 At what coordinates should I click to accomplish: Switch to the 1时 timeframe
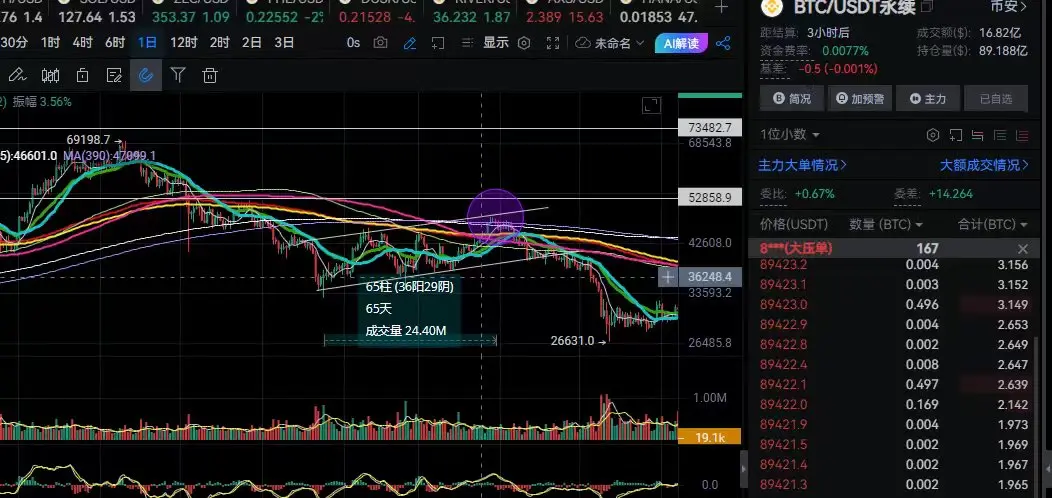tap(50, 43)
